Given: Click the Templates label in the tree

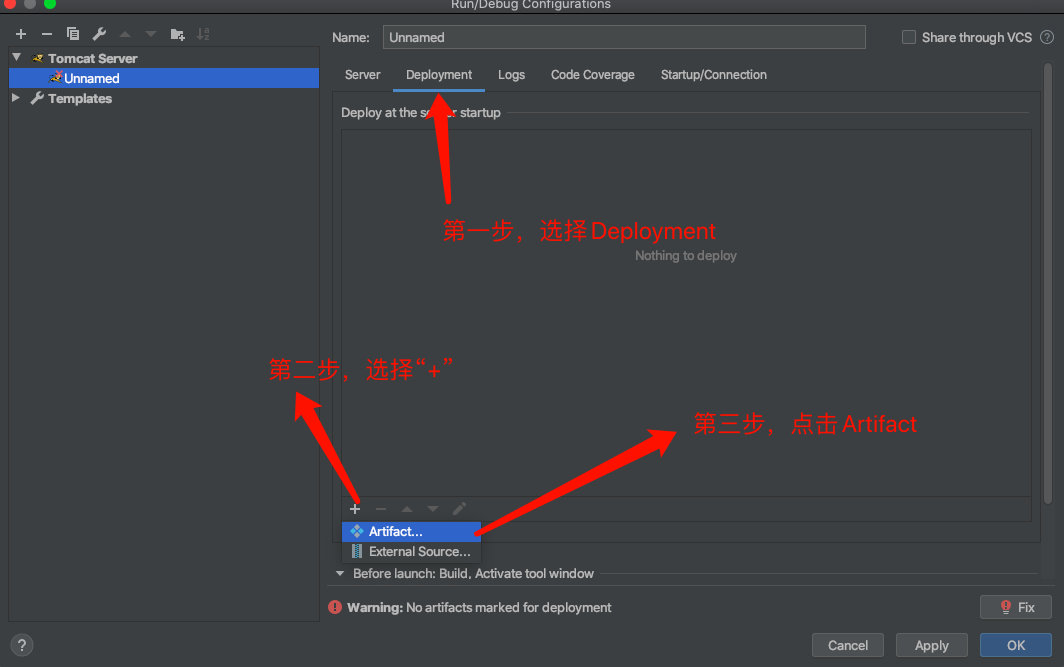Looking at the screenshot, I should pyautogui.click(x=80, y=98).
